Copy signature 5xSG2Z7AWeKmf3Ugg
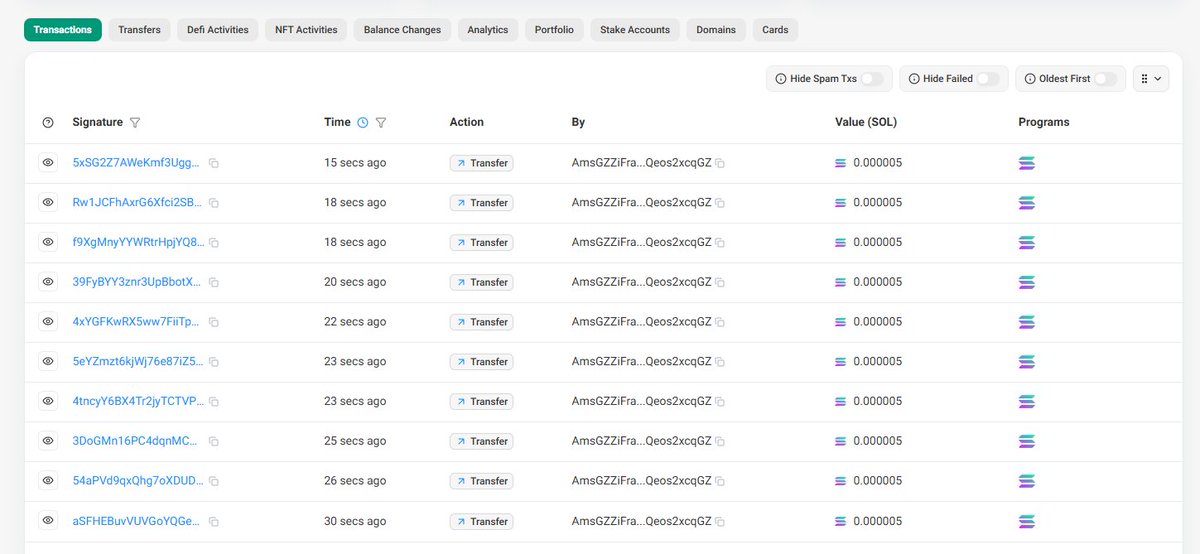 [214, 163]
